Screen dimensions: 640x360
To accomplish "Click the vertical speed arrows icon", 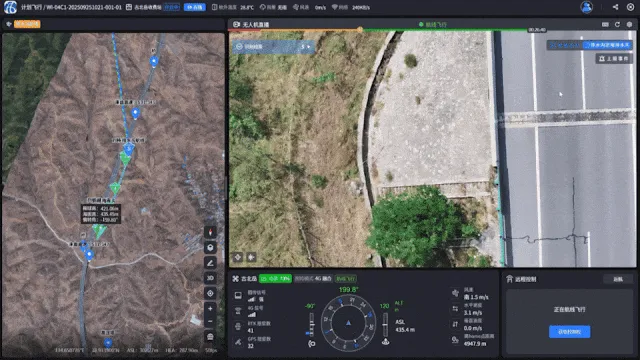I will pyautogui.click(x=455, y=324).
